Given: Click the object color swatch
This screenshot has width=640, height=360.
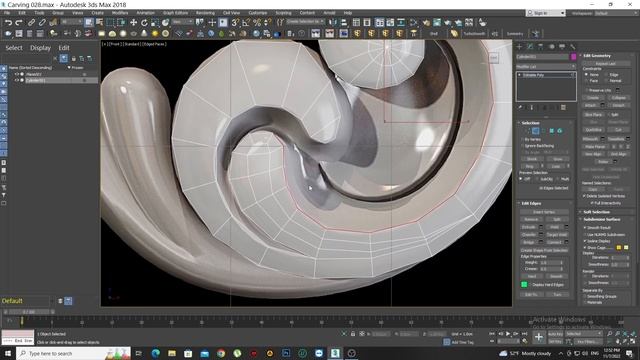Looking at the screenshot, I should coord(573,57).
